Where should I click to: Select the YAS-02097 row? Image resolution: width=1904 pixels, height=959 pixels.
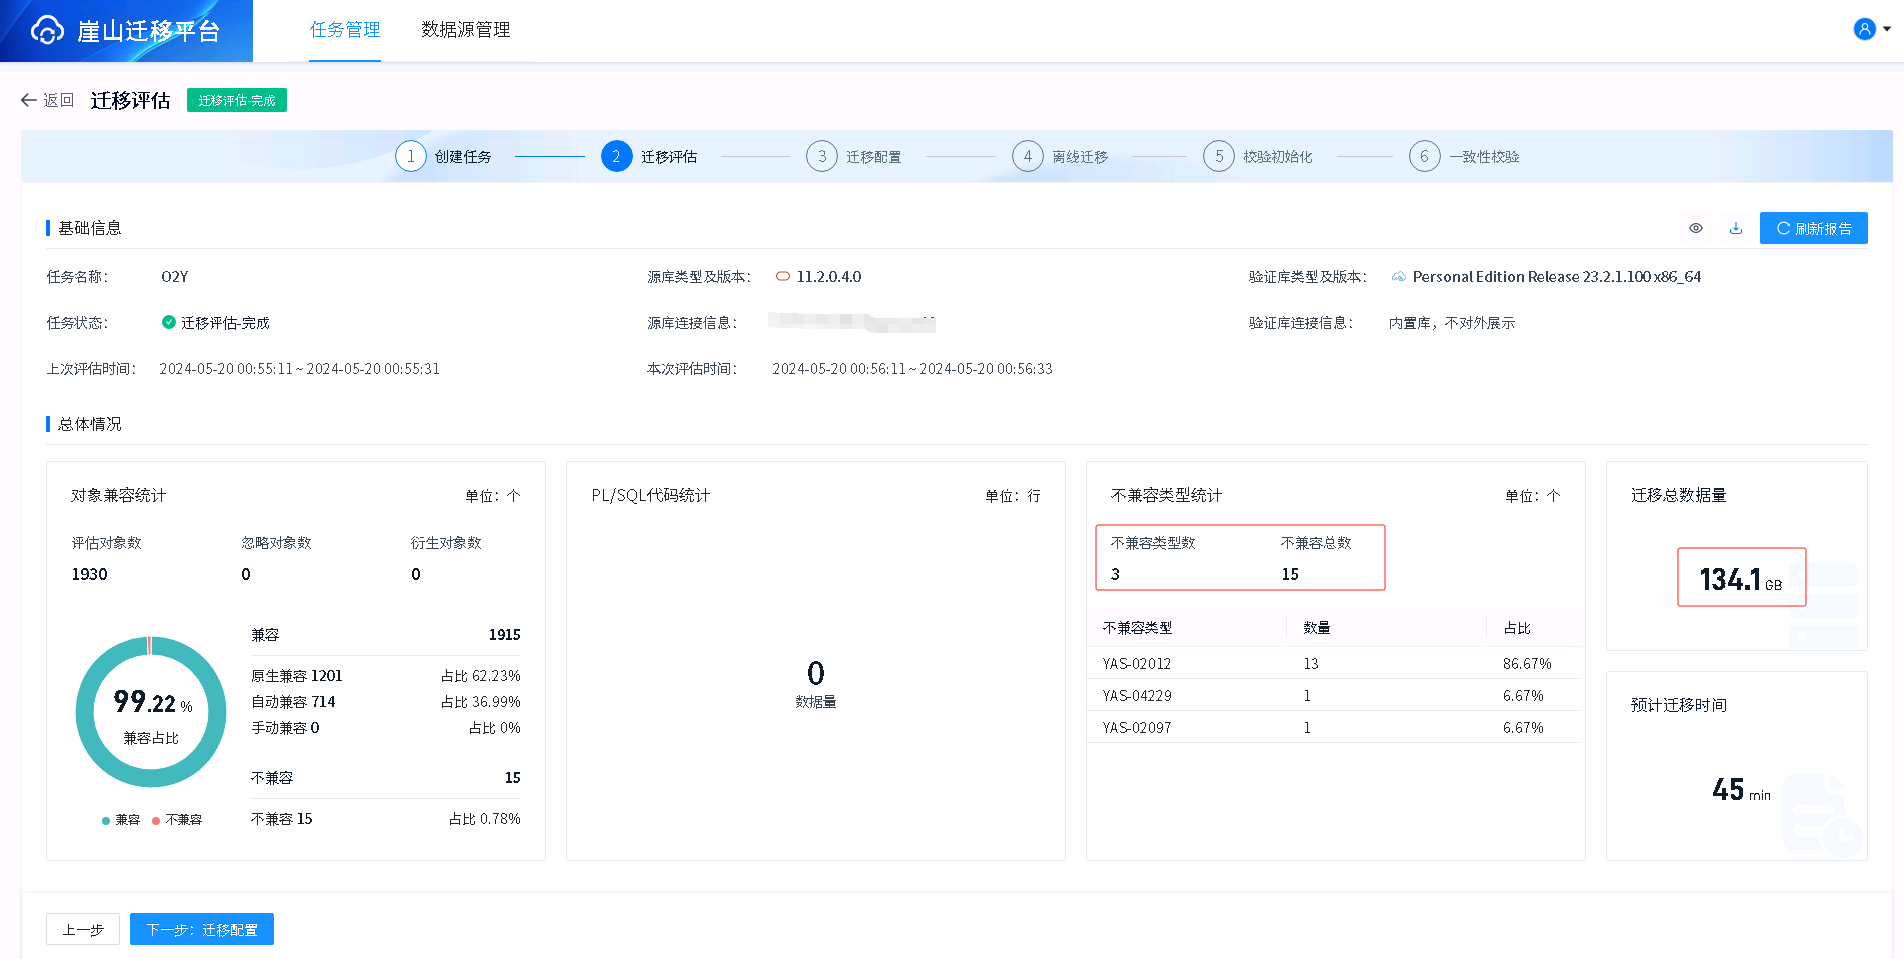click(1335, 727)
